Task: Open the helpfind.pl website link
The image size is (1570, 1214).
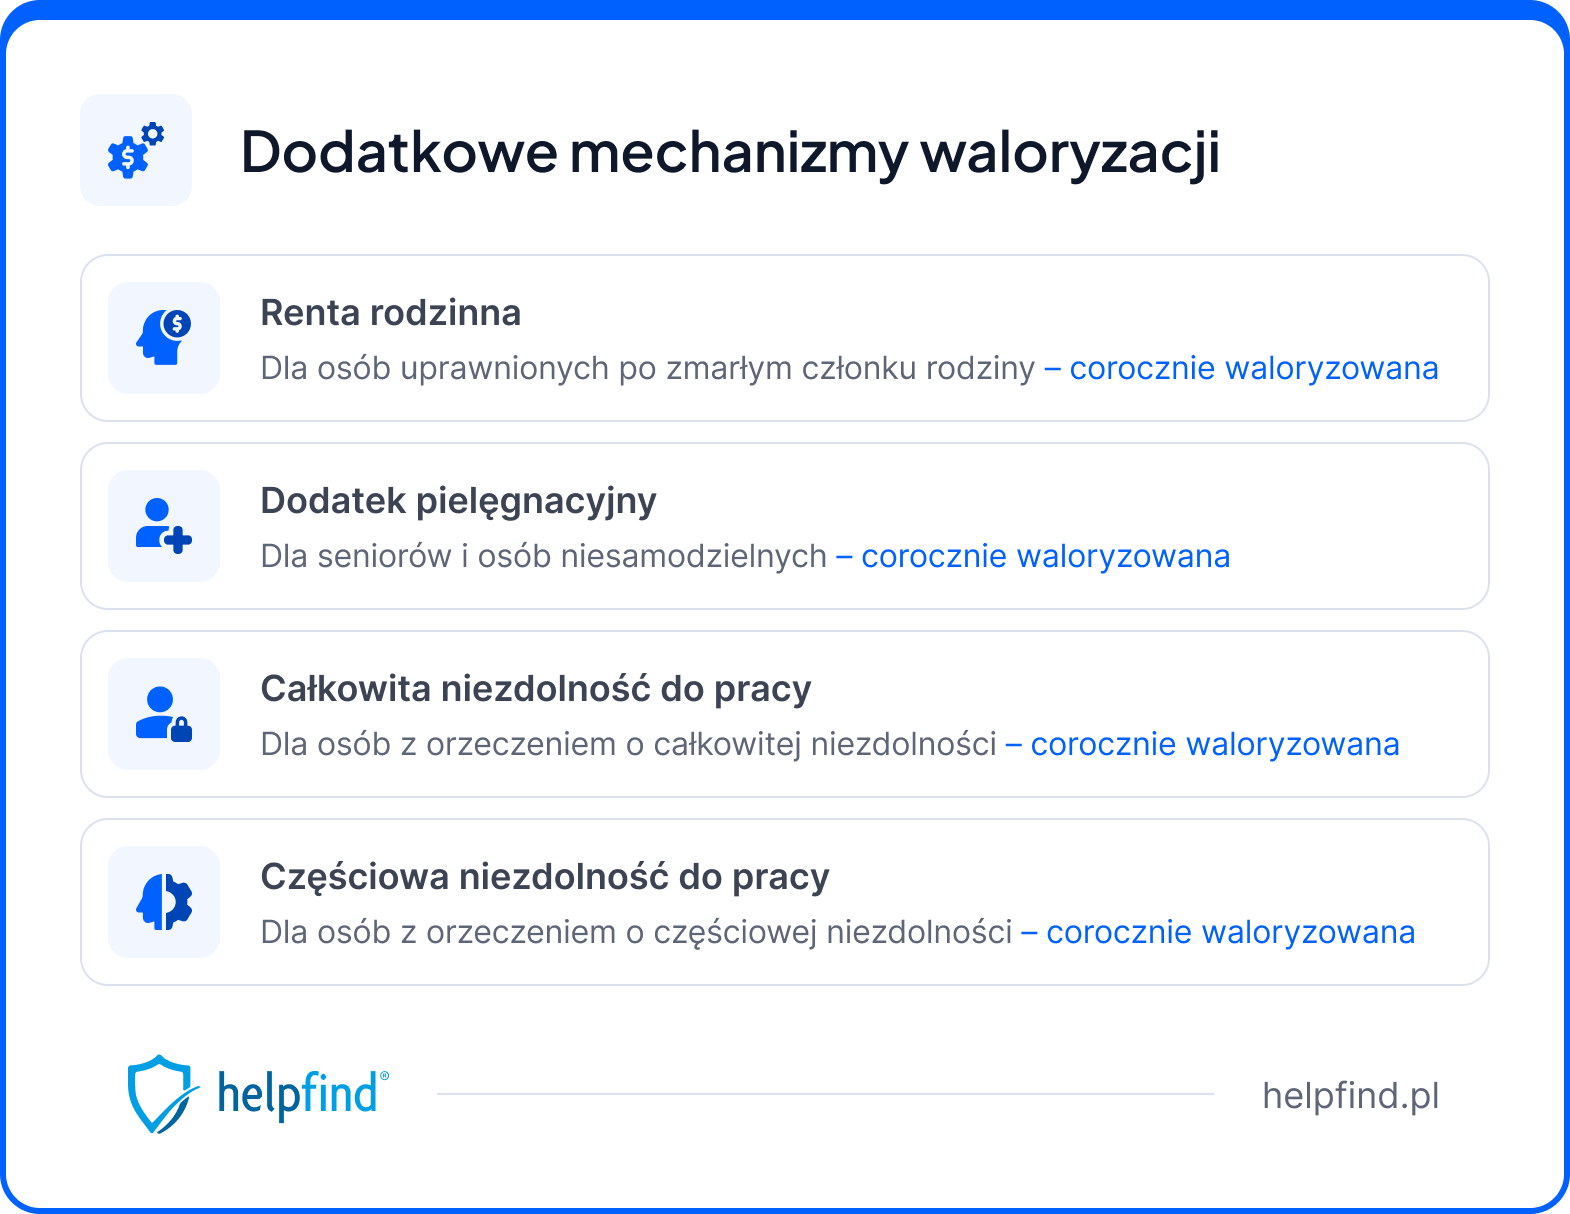Action: click(x=1350, y=1096)
